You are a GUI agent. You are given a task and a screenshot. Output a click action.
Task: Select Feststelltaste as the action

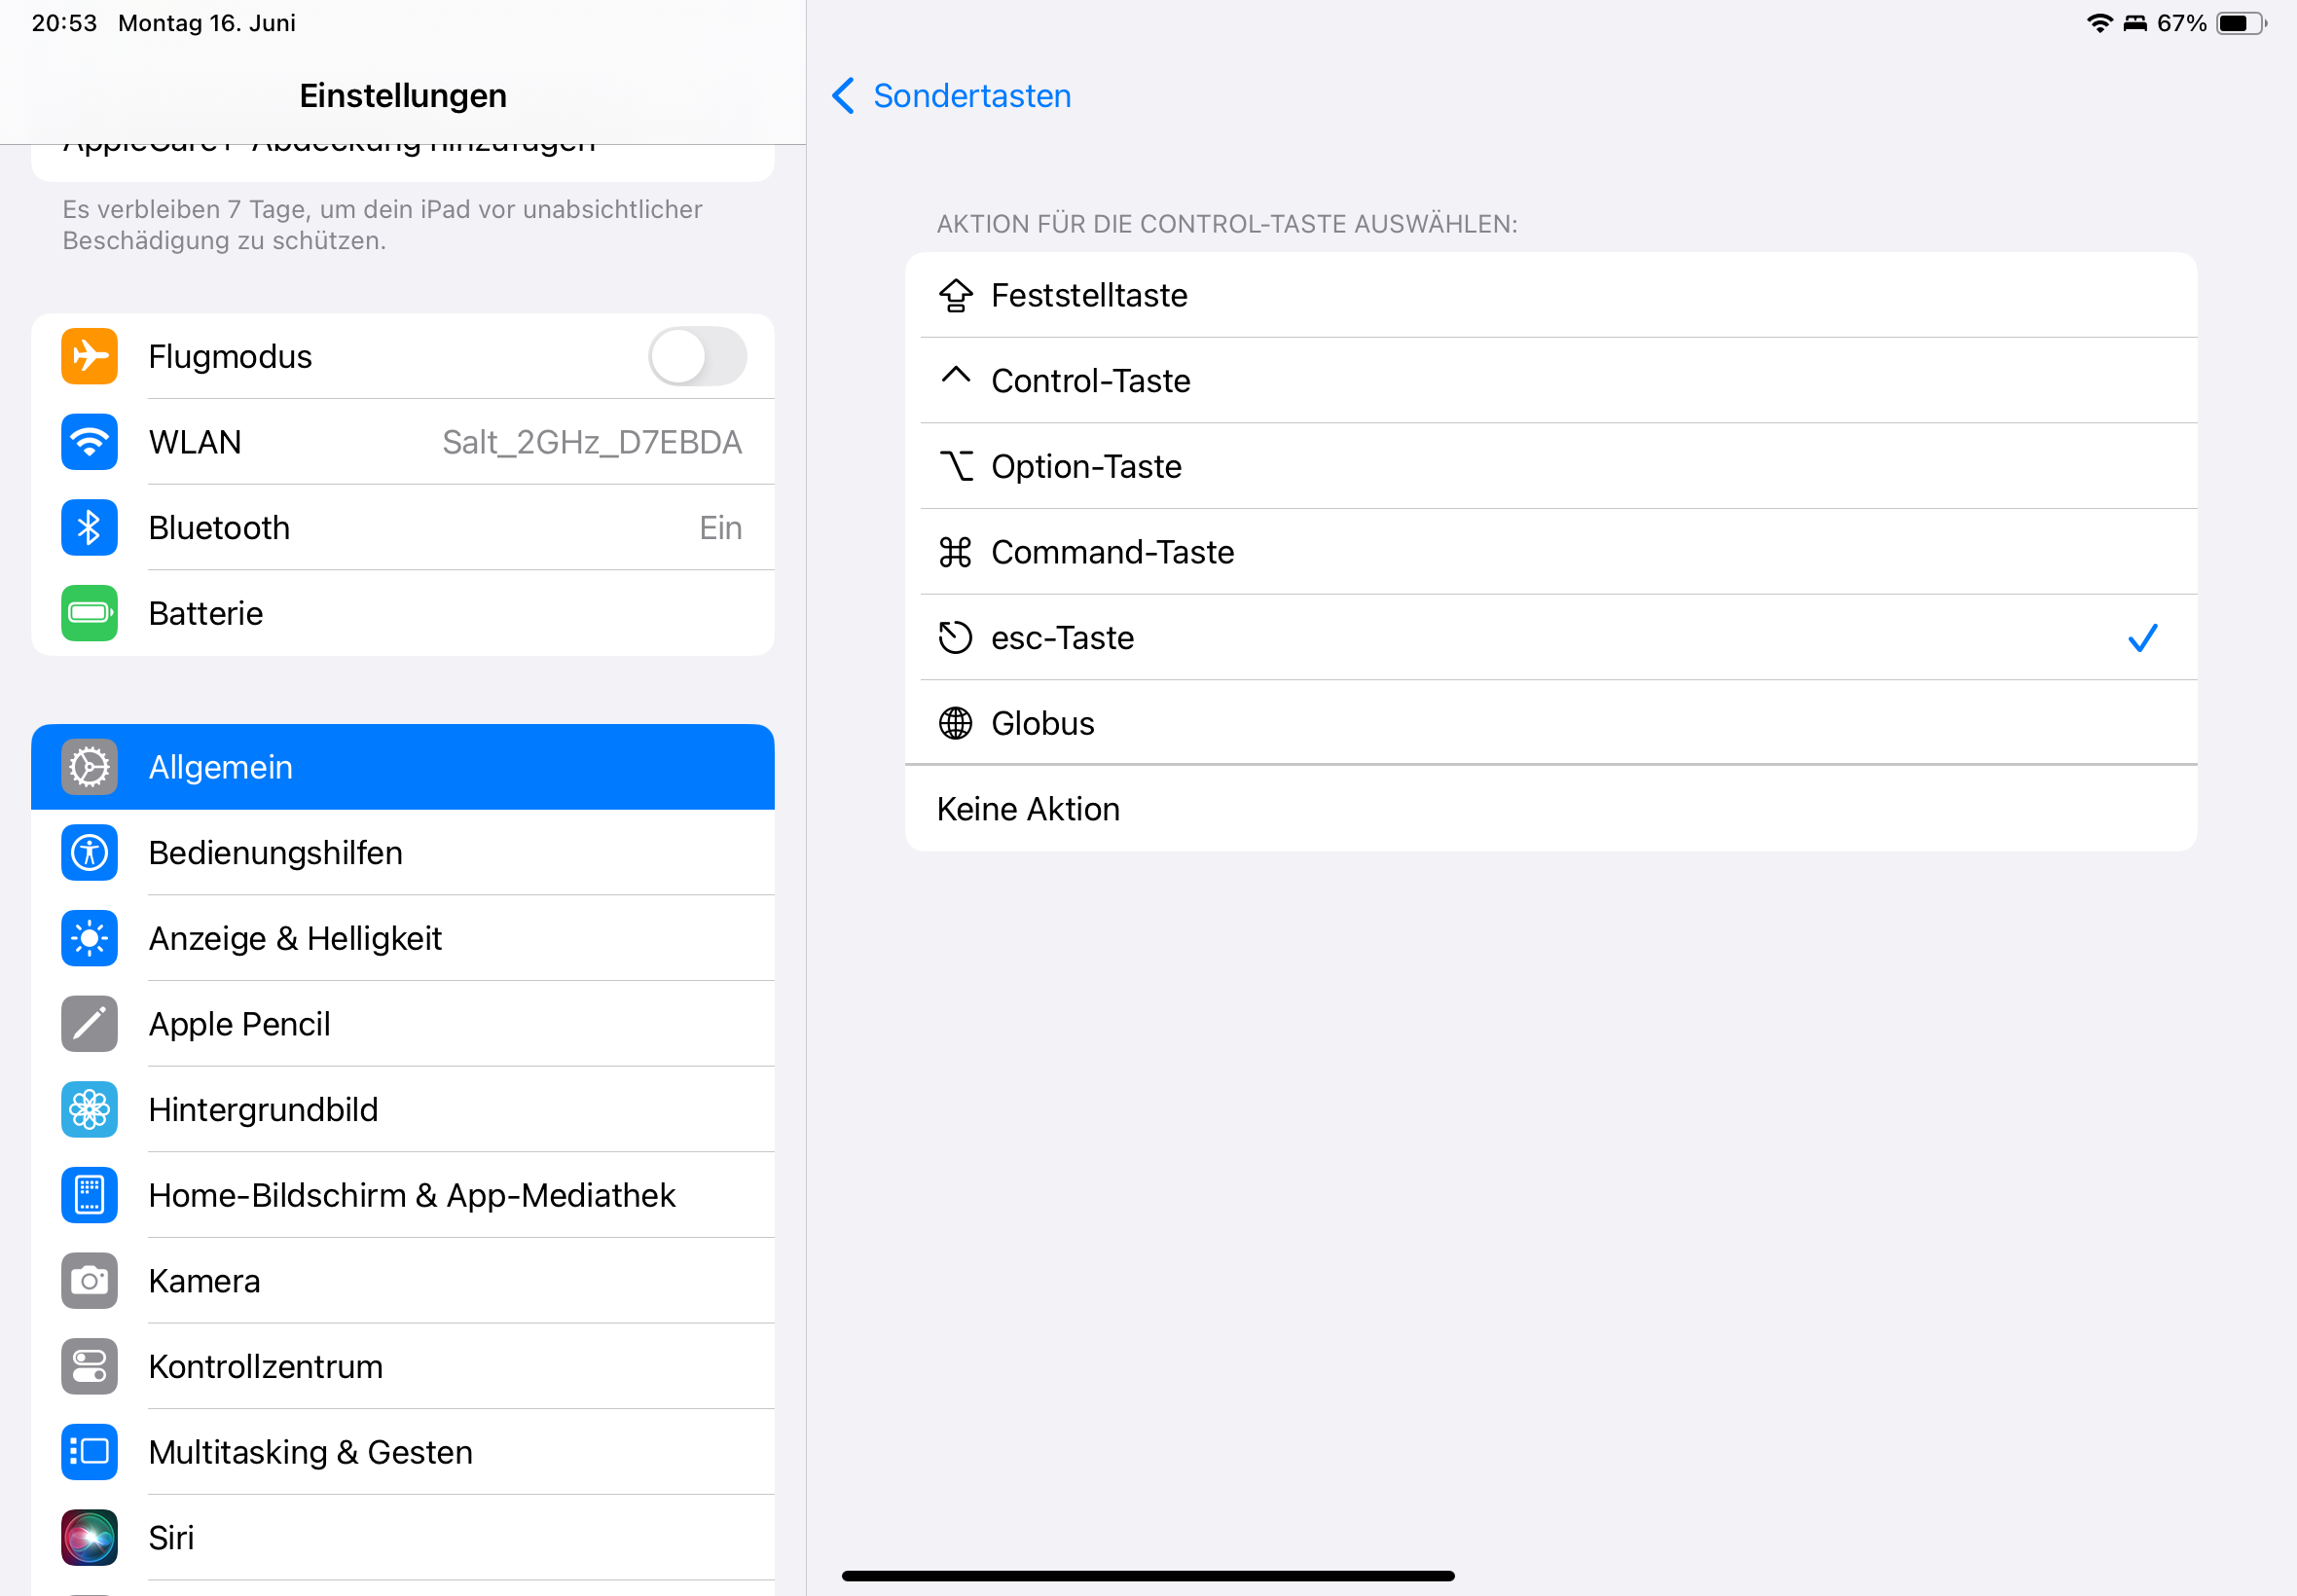(1089, 295)
